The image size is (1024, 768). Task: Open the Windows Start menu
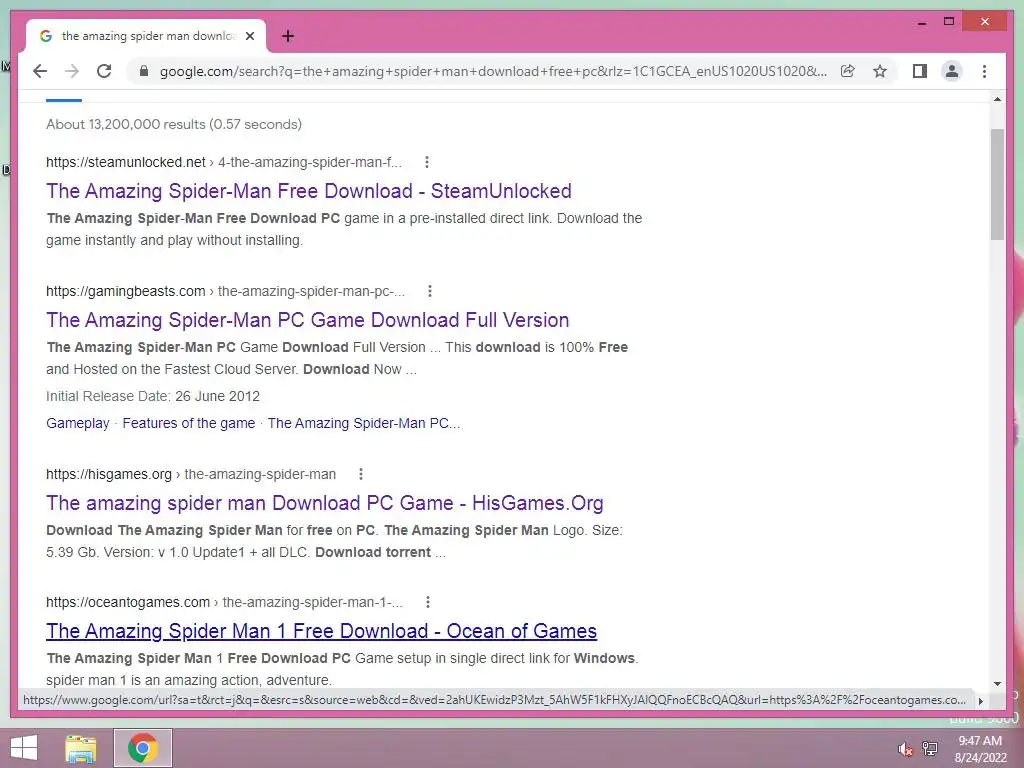click(x=24, y=748)
